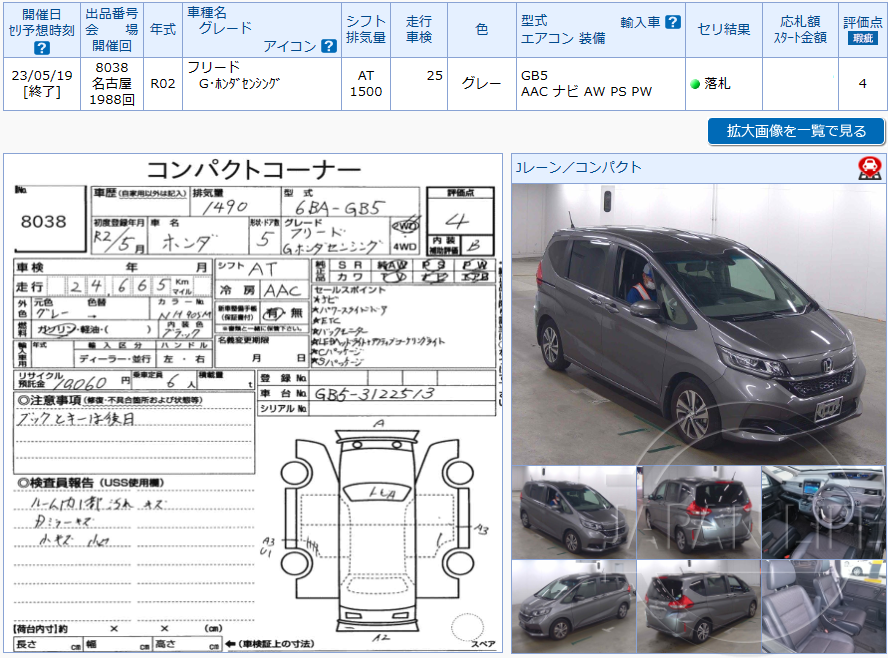Open the 落札 auction result link

click(717, 83)
